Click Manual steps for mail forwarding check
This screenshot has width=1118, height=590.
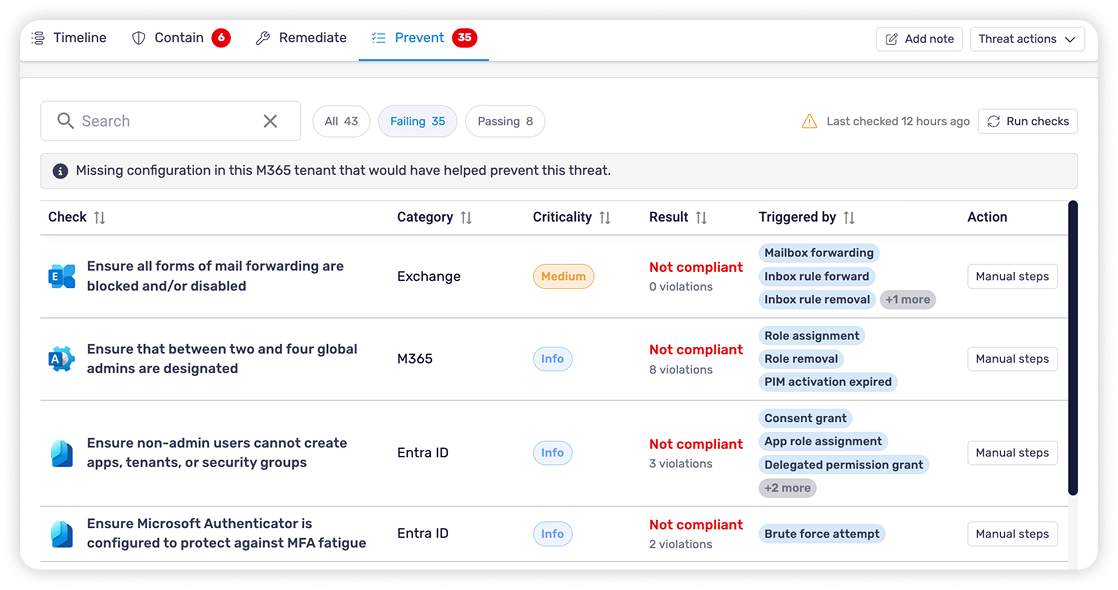[1012, 277]
